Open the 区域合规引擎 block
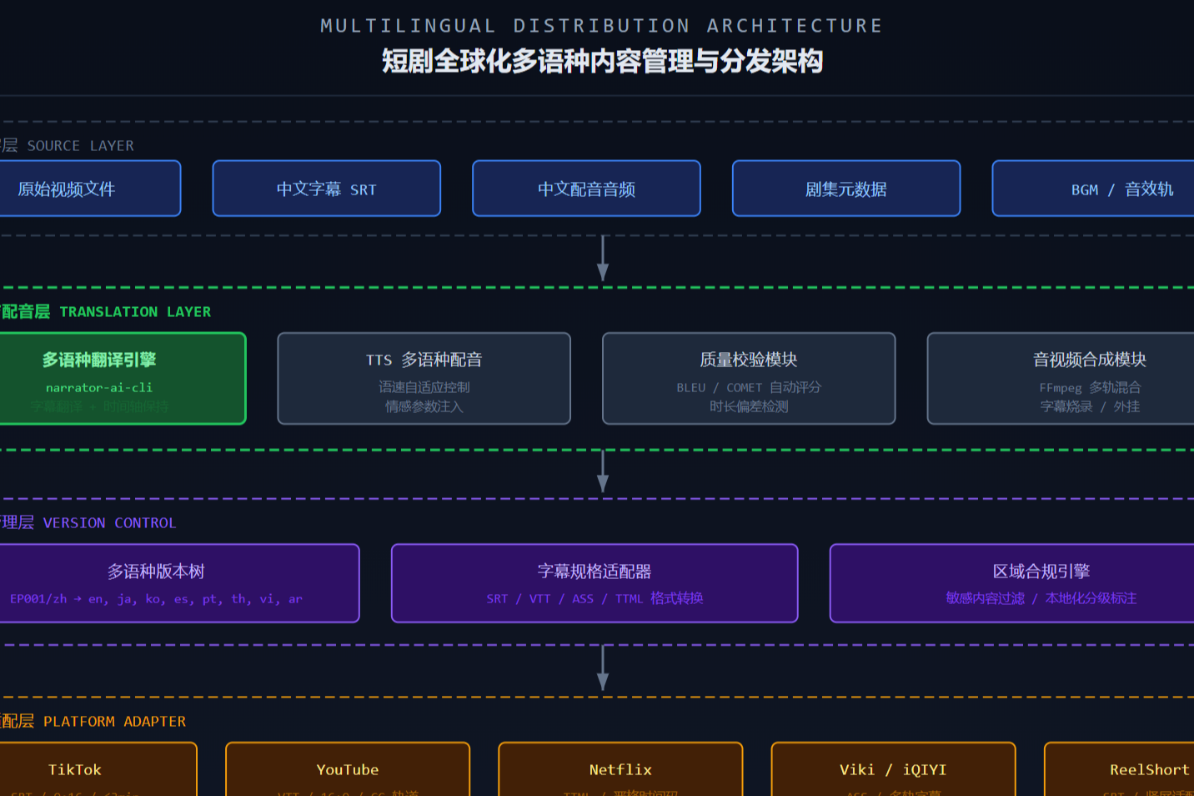Viewport: 1194px width, 796px height. pos(1012,583)
